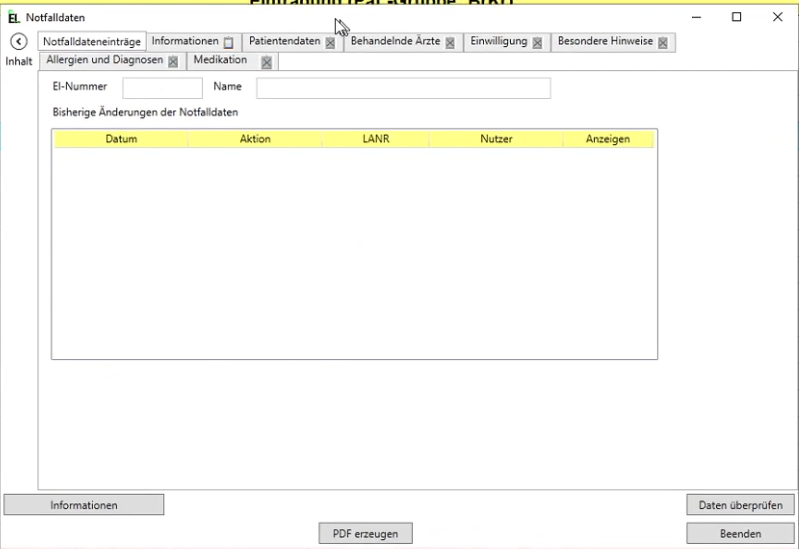Viewport: 799px width, 549px height.
Task: Click the X icon on Behandelnde Ärzte tab
Action: [450, 43]
